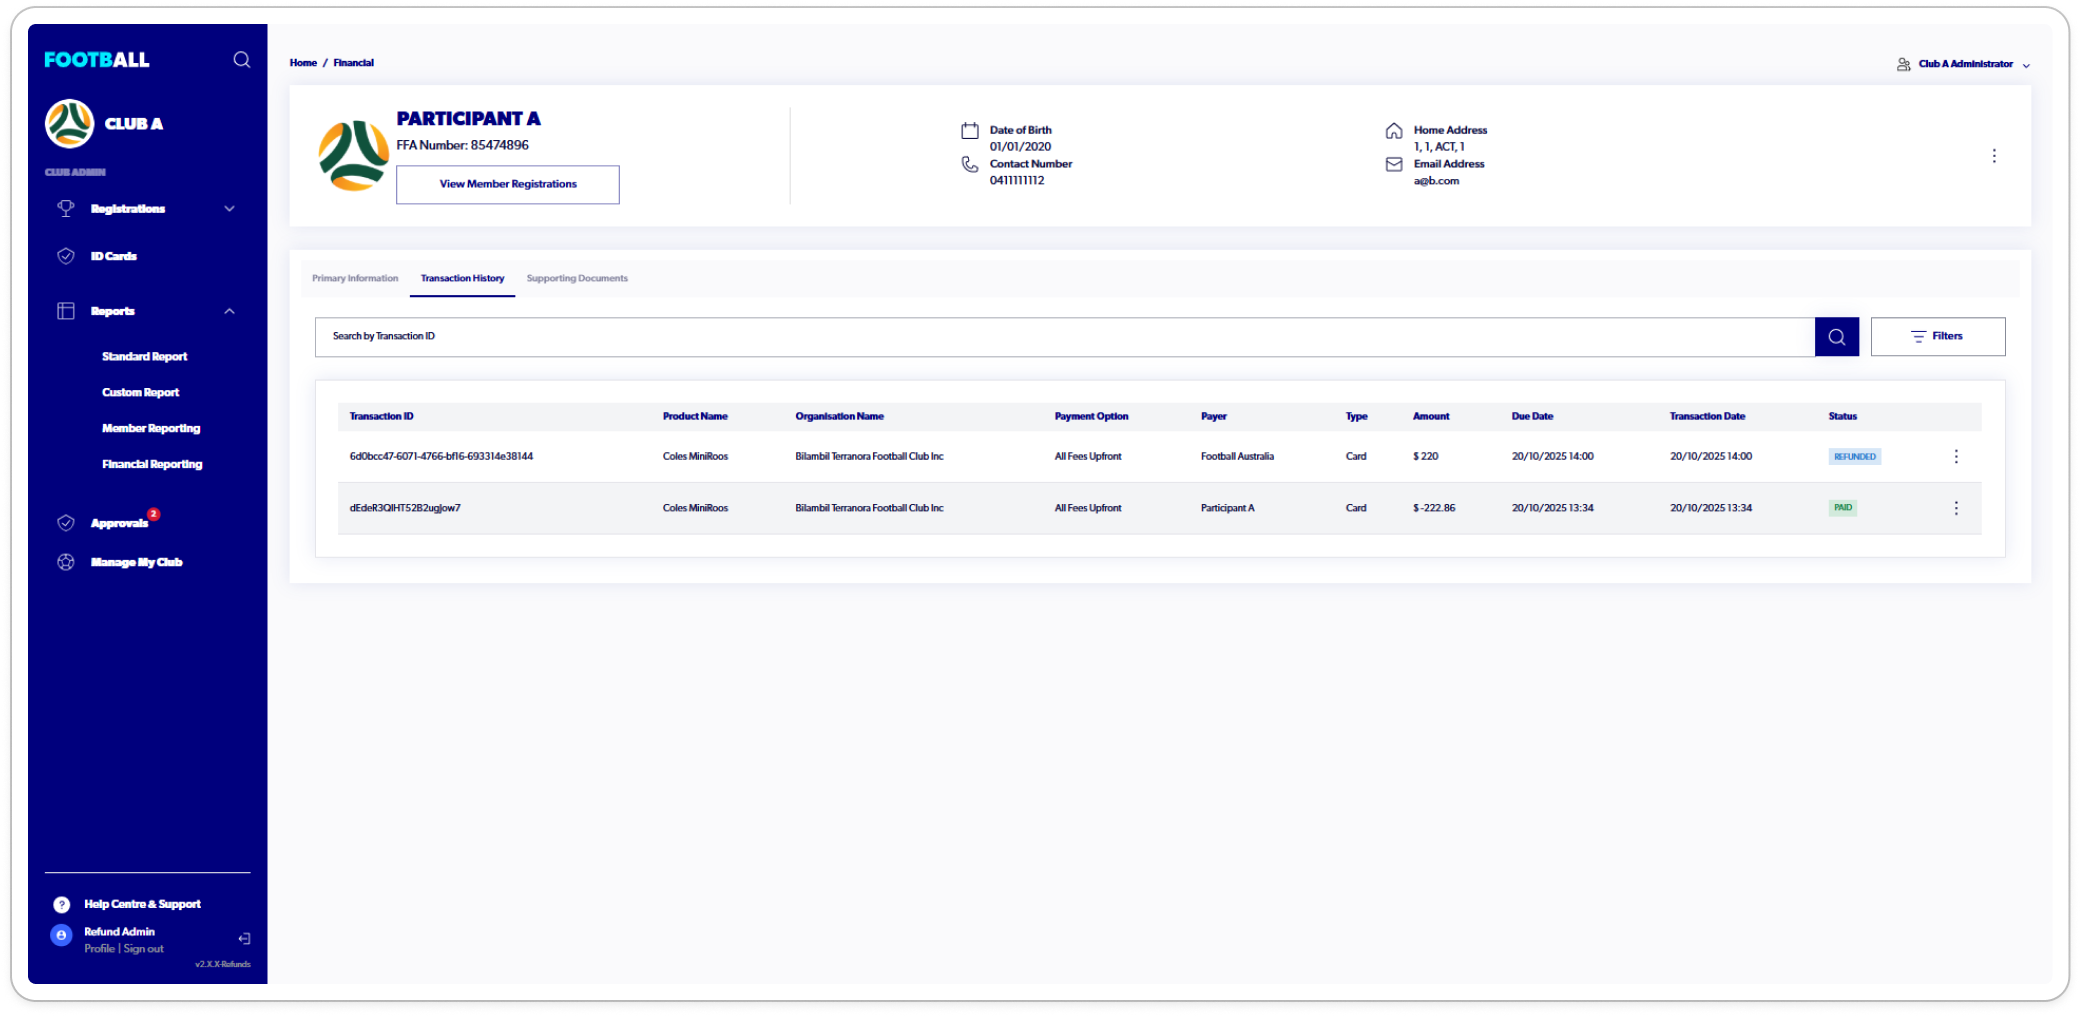Collapse the Reports menu chevron

pyautogui.click(x=229, y=311)
